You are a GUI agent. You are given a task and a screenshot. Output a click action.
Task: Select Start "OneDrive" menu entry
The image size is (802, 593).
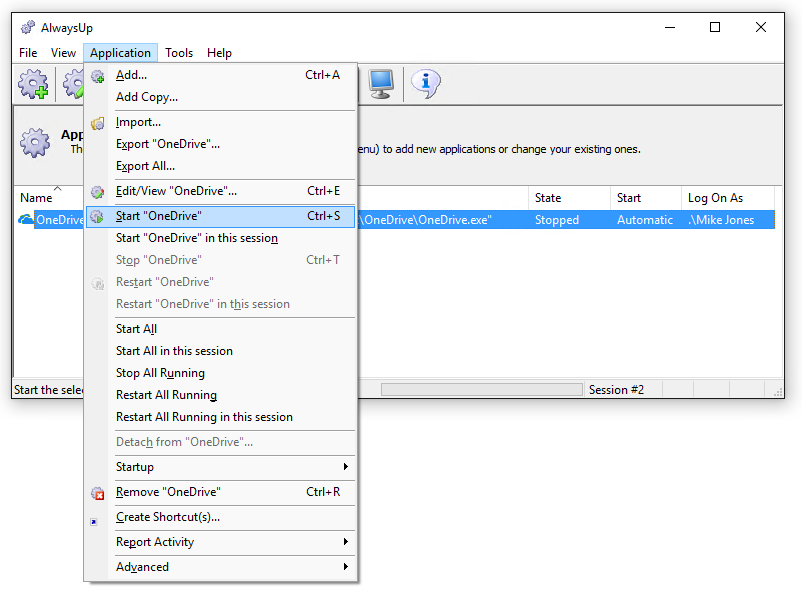coord(220,216)
